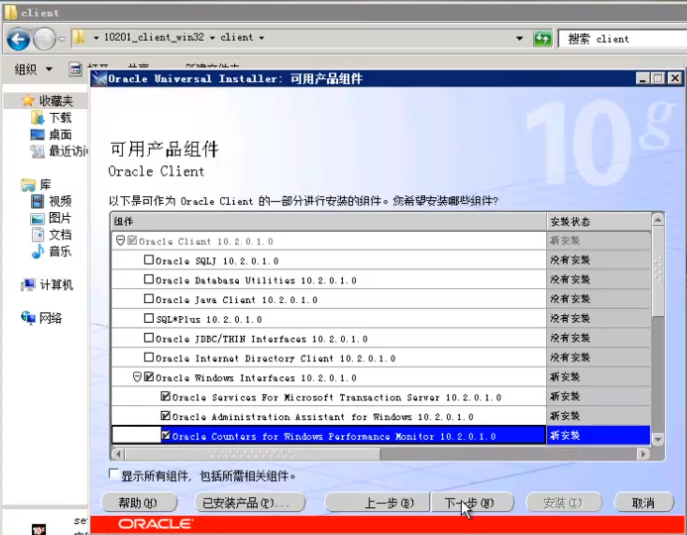Check the Oracle SQLJ 10.2.0.1.0 checkbox
This screenshot has width=687, height=535.
[149, 260]
